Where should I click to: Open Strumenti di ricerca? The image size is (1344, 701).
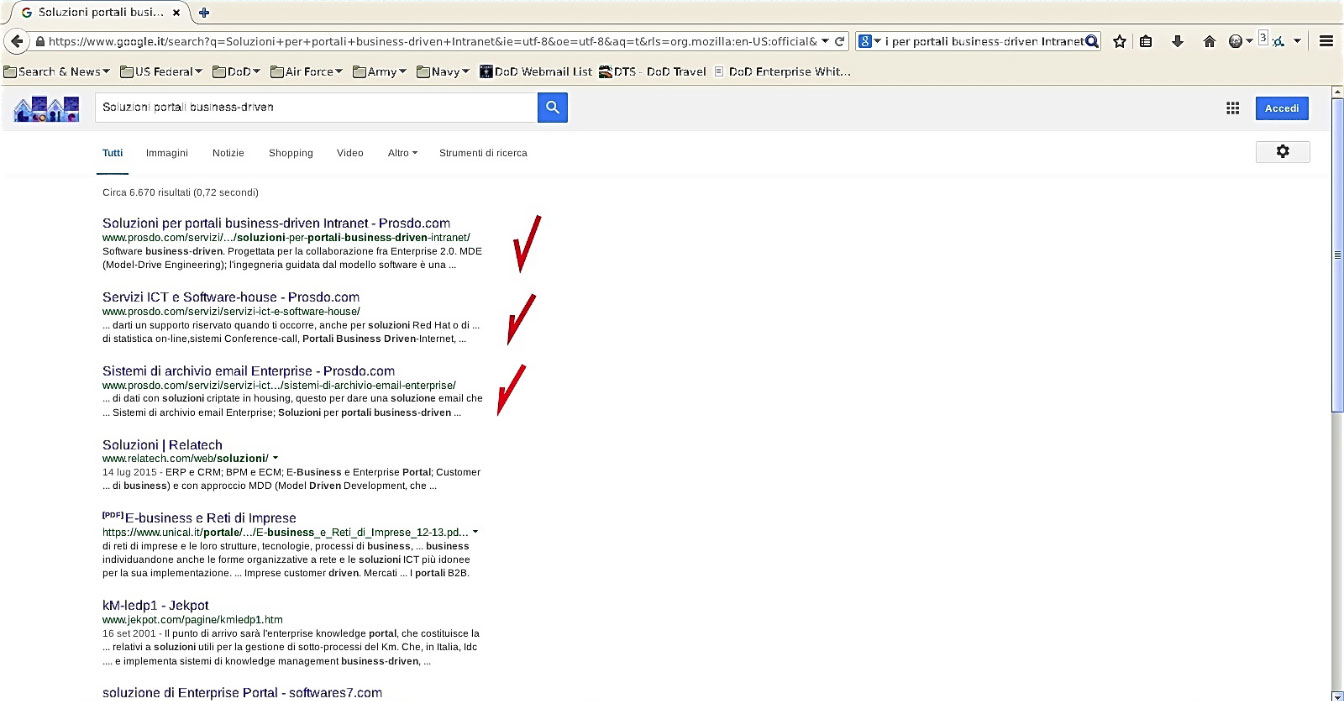483,153
